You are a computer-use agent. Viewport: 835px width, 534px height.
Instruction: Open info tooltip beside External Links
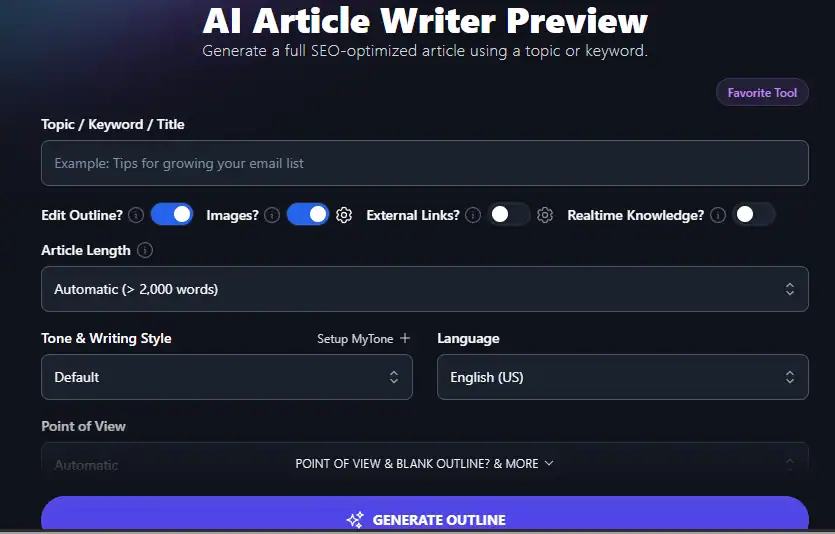coord(473,215)
